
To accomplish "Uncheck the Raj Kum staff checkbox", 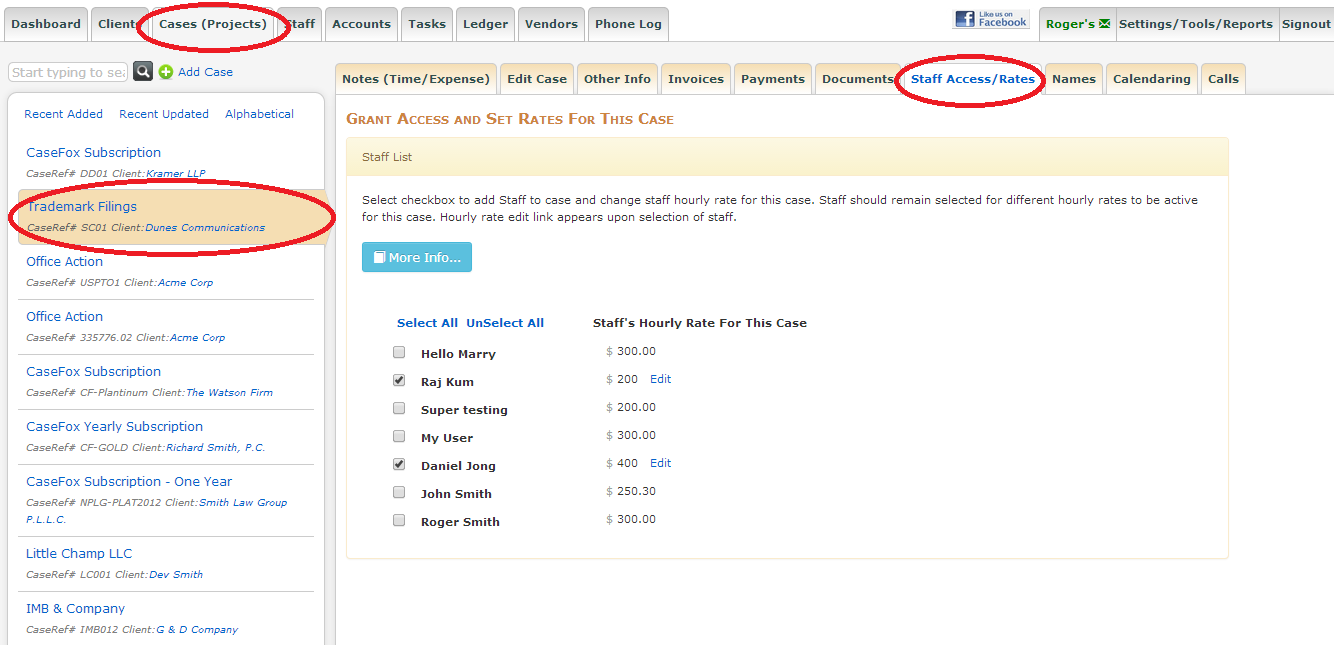I will tap(399, 381).
